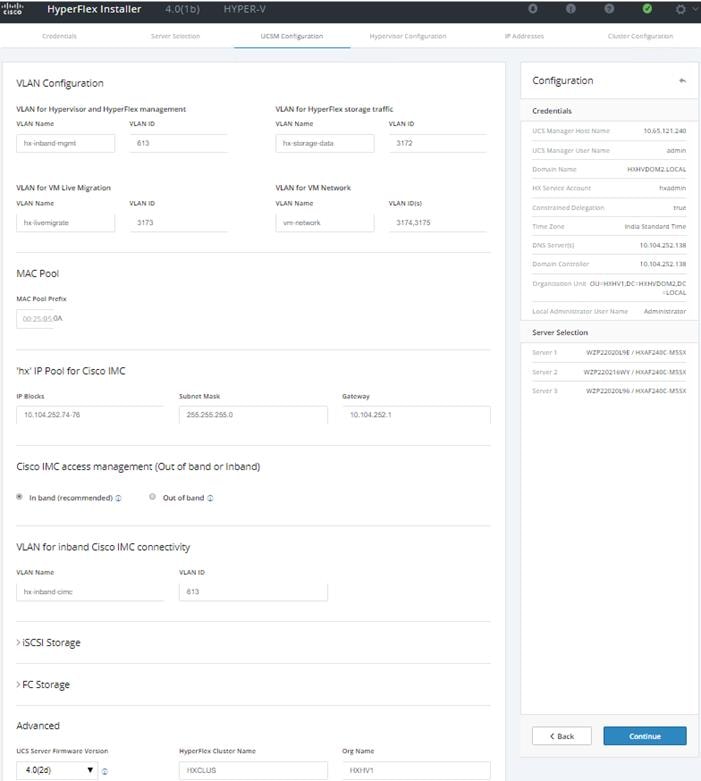This screenshot has width=701, height=781.
Task: Edit inband CIMC VLAN Name hx-inband-cimc field
Action: coord(90,592)
